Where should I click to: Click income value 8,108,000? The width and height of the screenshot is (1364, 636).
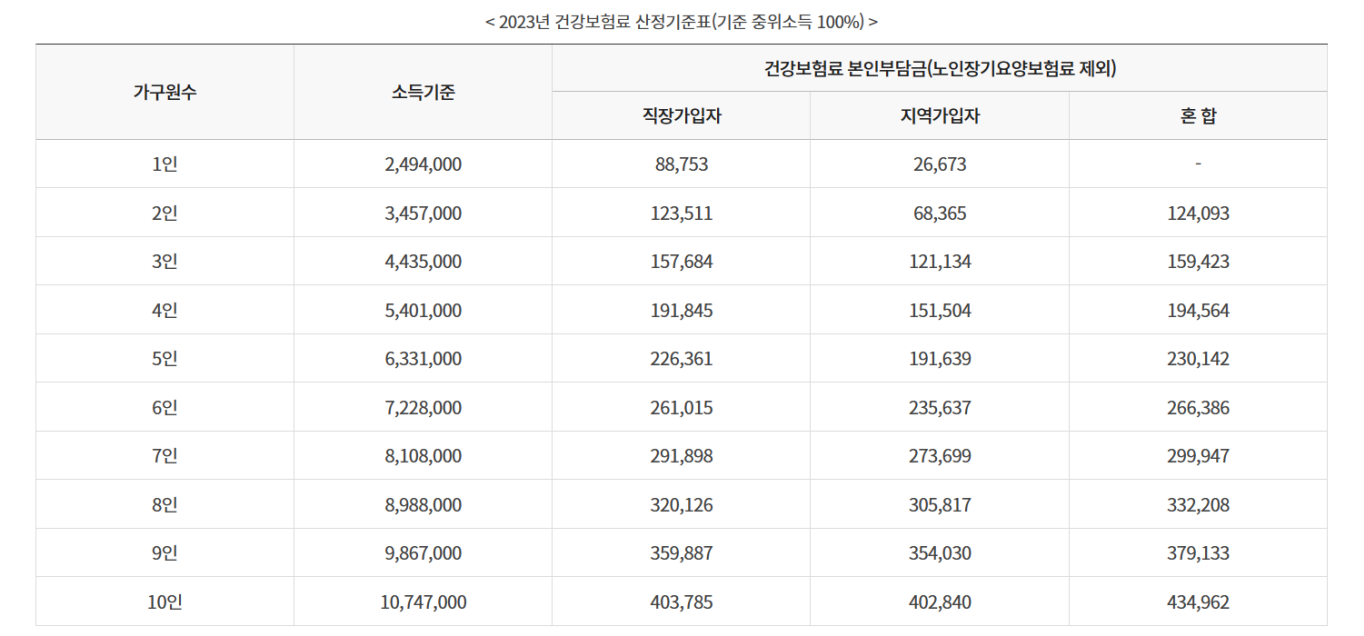[x=423, y=456]
